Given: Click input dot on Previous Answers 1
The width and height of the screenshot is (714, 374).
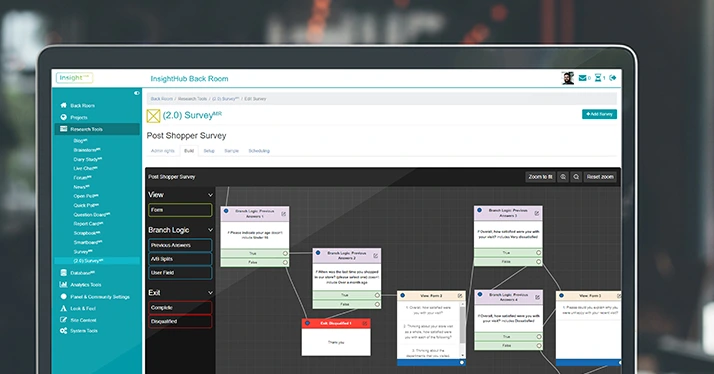Looking at the screenshot, I should tap(226, 211).
